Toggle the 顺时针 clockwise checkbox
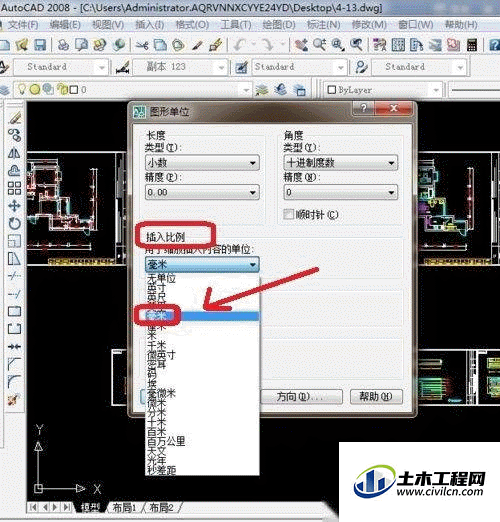The height and width of the screenshot is (522, 500). coord(288,214)
